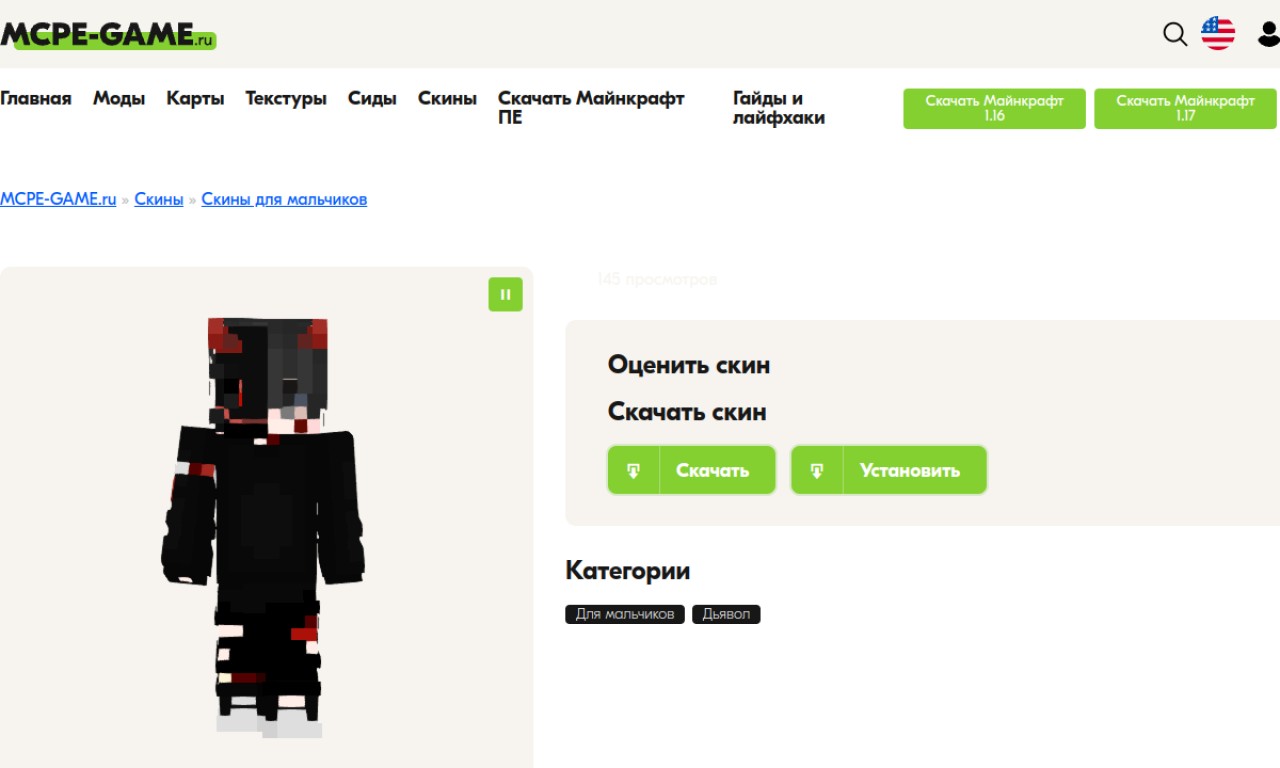The width and height of the screenshot is (1280, 768).
Task: Click the Оценить скин heading
Action: click(x=689, y=365)
